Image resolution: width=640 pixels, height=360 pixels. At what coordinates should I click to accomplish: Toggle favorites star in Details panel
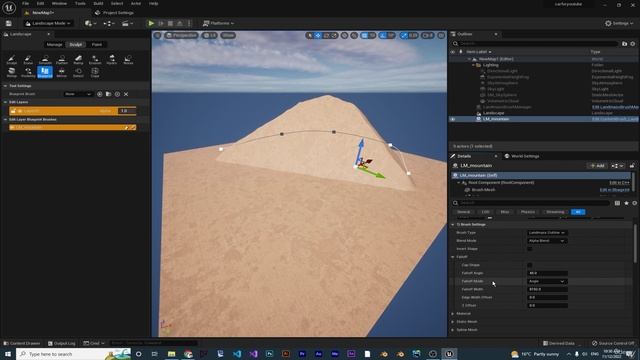(x=626, y=203)
